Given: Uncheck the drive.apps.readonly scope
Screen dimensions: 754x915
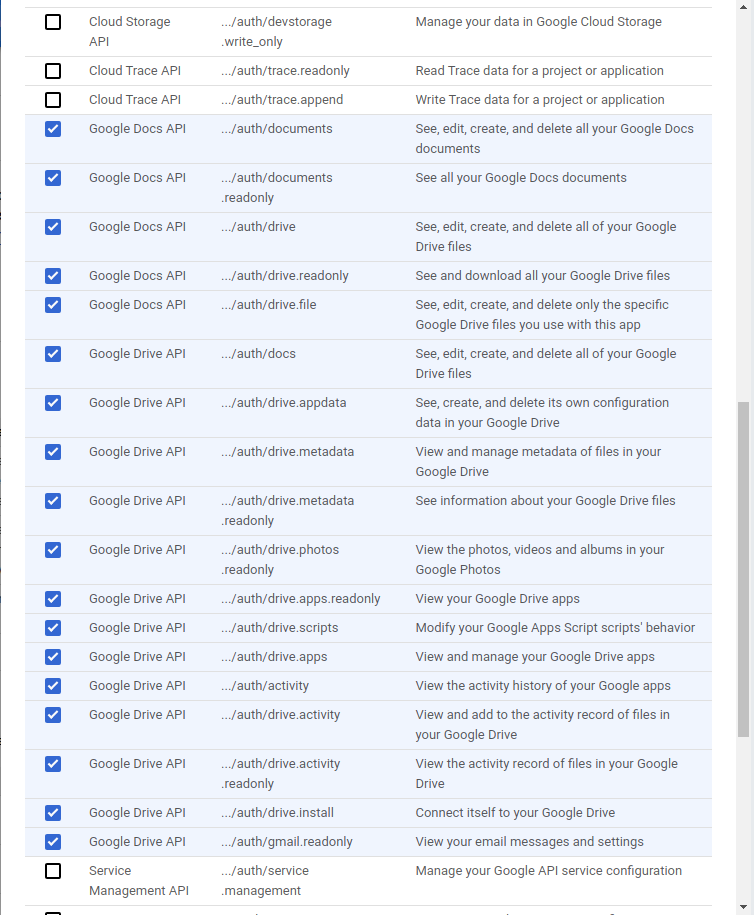Looking at the screenshot, I should [53, 599].
